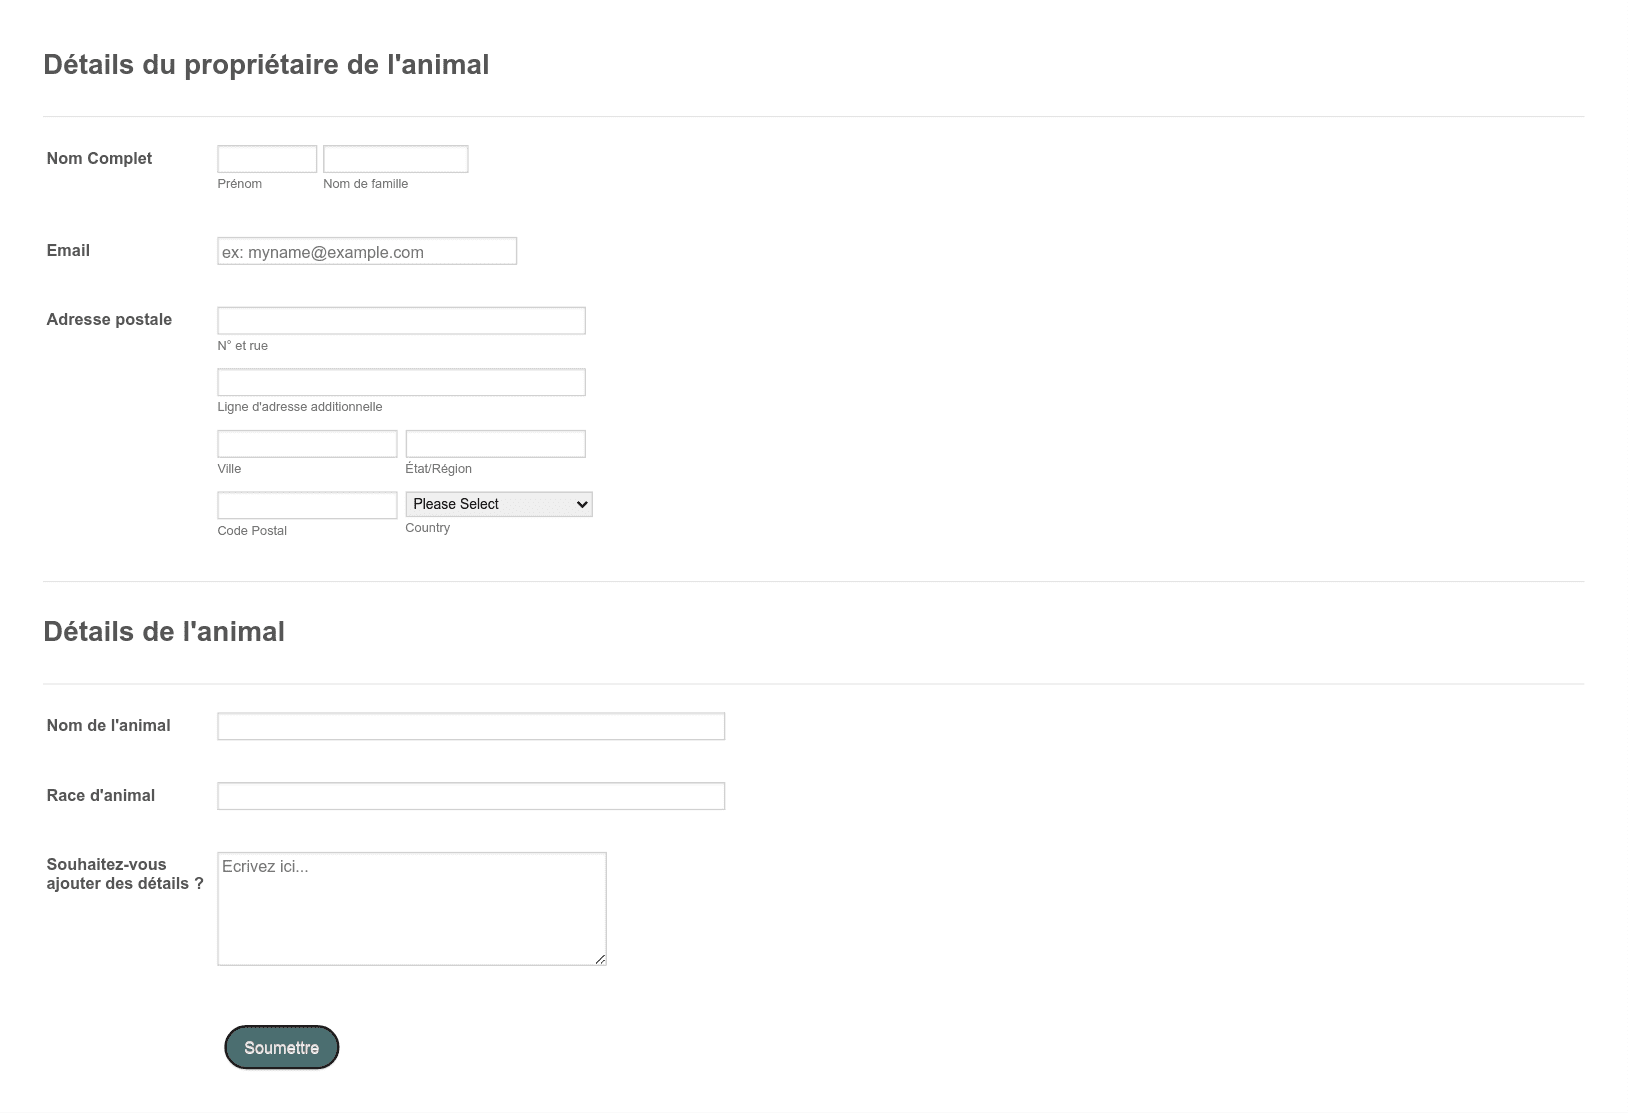The width and height of the screenshot is (1628, 1113).
Task: Click the Nom Complet label
Action: point(99,158)
